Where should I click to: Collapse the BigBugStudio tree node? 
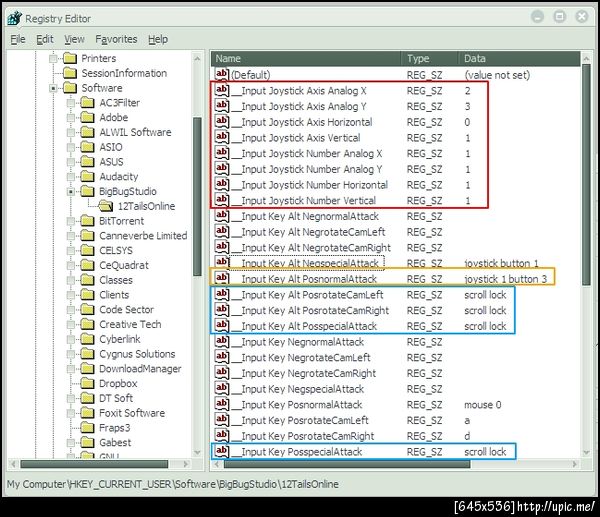click(71, 191)
